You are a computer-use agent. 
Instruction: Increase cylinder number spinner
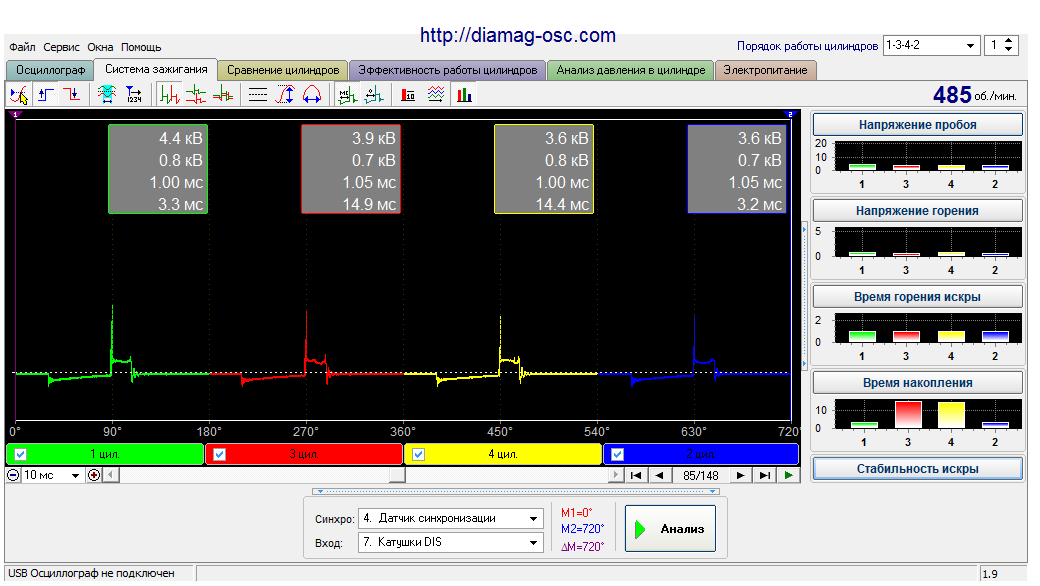1009,41
